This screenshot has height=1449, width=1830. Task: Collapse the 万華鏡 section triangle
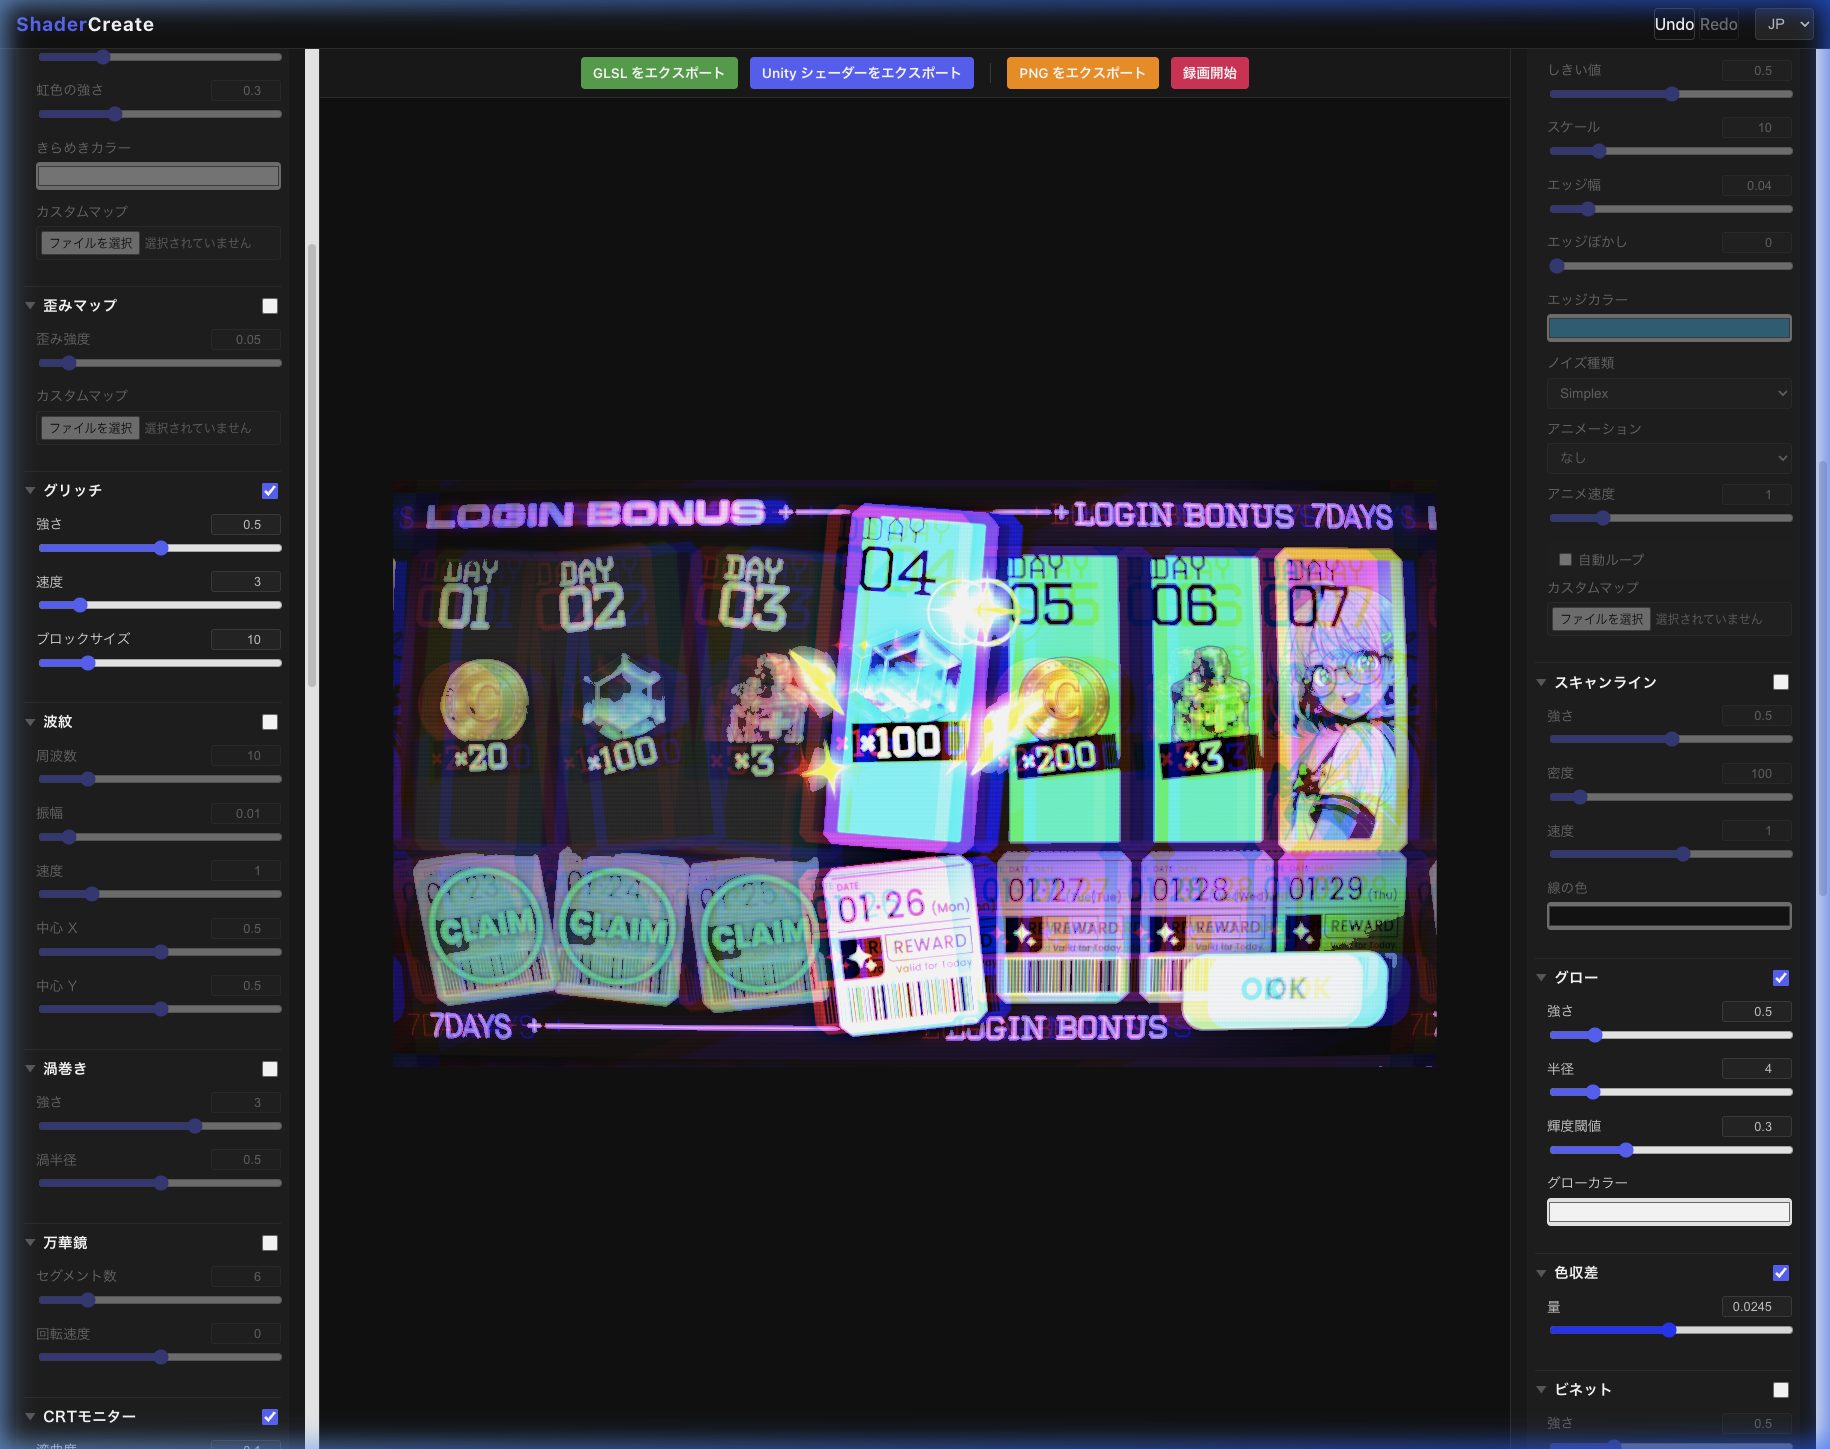coord(30,1242)
